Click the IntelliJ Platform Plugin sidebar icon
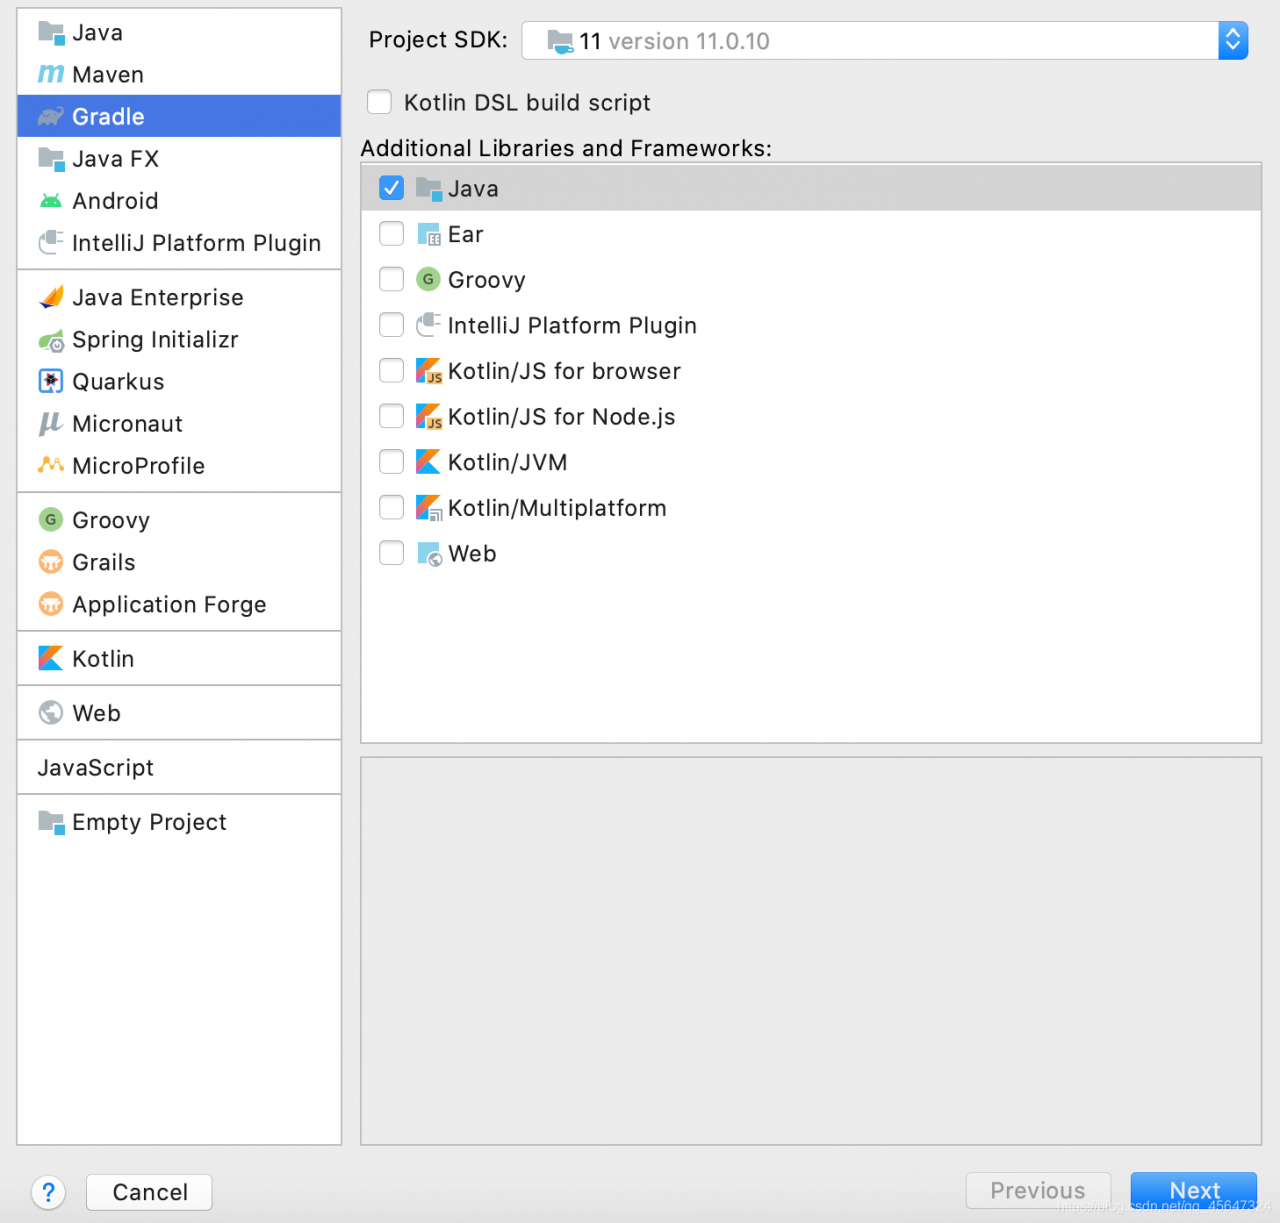This screenshot has width=1280, height=1223. (x=51, y=243)
